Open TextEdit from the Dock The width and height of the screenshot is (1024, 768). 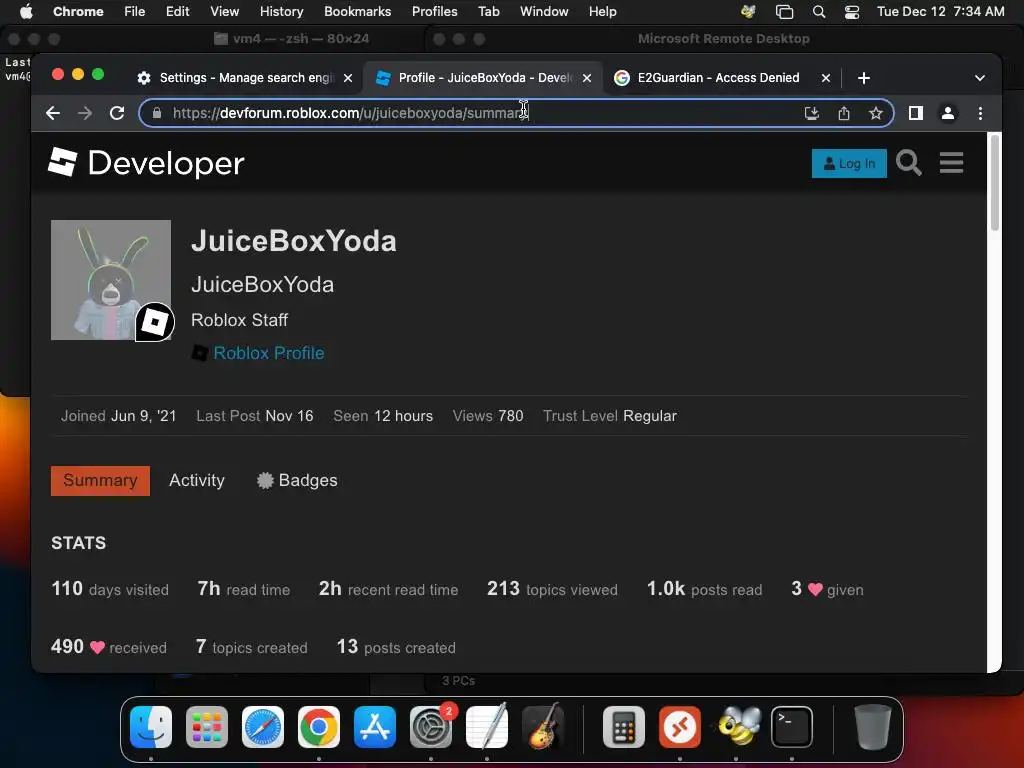(x=487, y=727)
